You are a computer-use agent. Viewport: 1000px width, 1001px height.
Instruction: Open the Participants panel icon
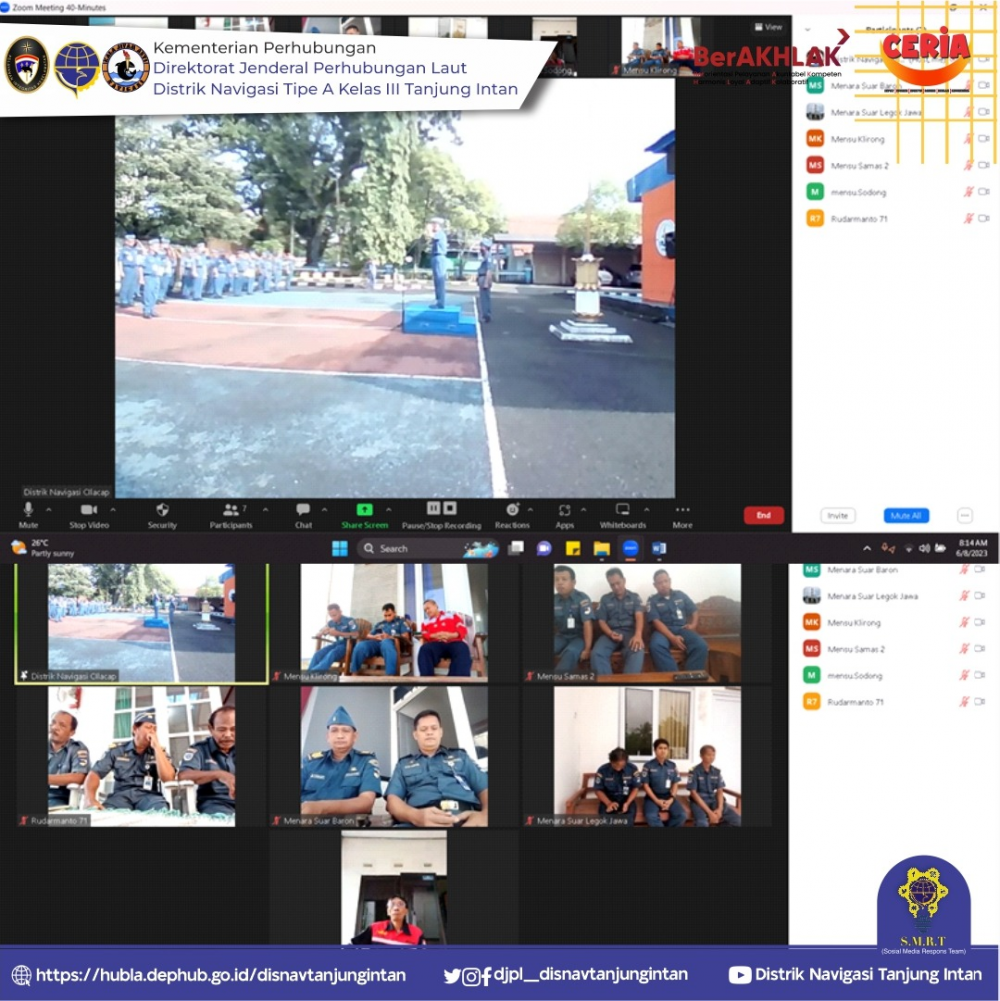[x=231, y=509]
